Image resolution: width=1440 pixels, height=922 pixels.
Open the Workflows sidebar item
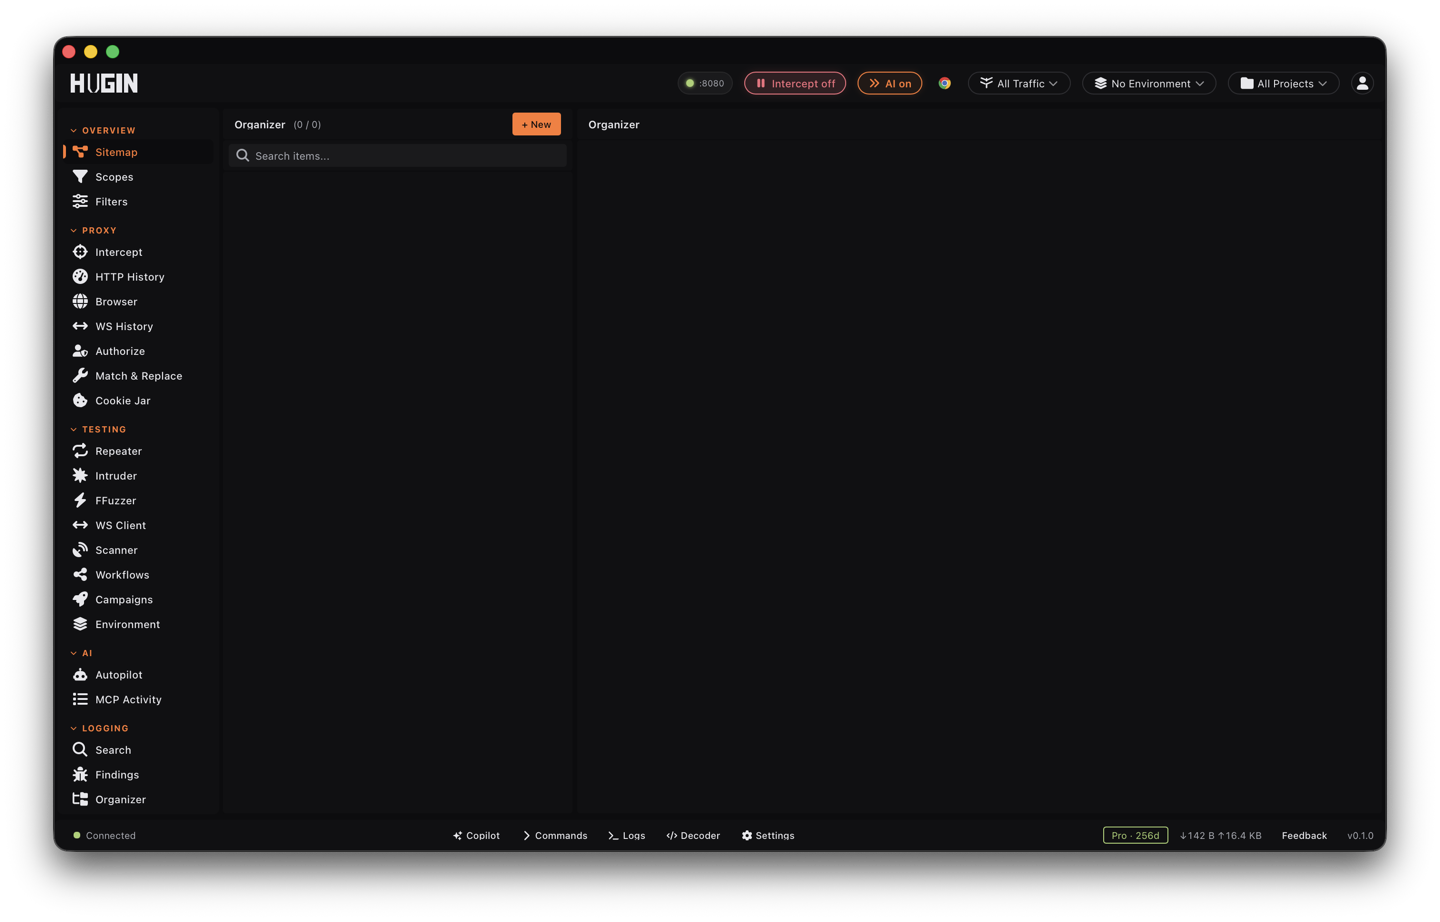click(138, 575)
